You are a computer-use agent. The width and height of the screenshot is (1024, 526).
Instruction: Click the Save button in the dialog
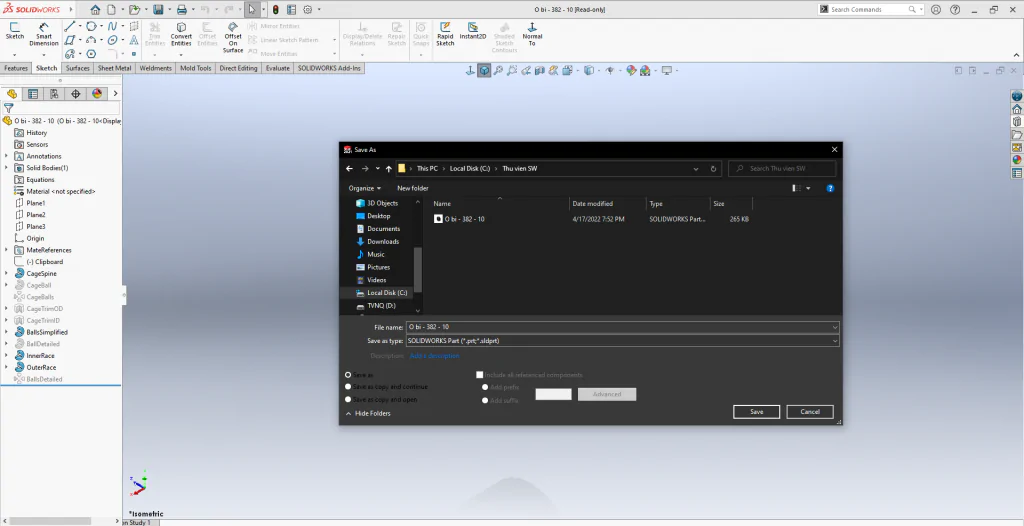756,412
